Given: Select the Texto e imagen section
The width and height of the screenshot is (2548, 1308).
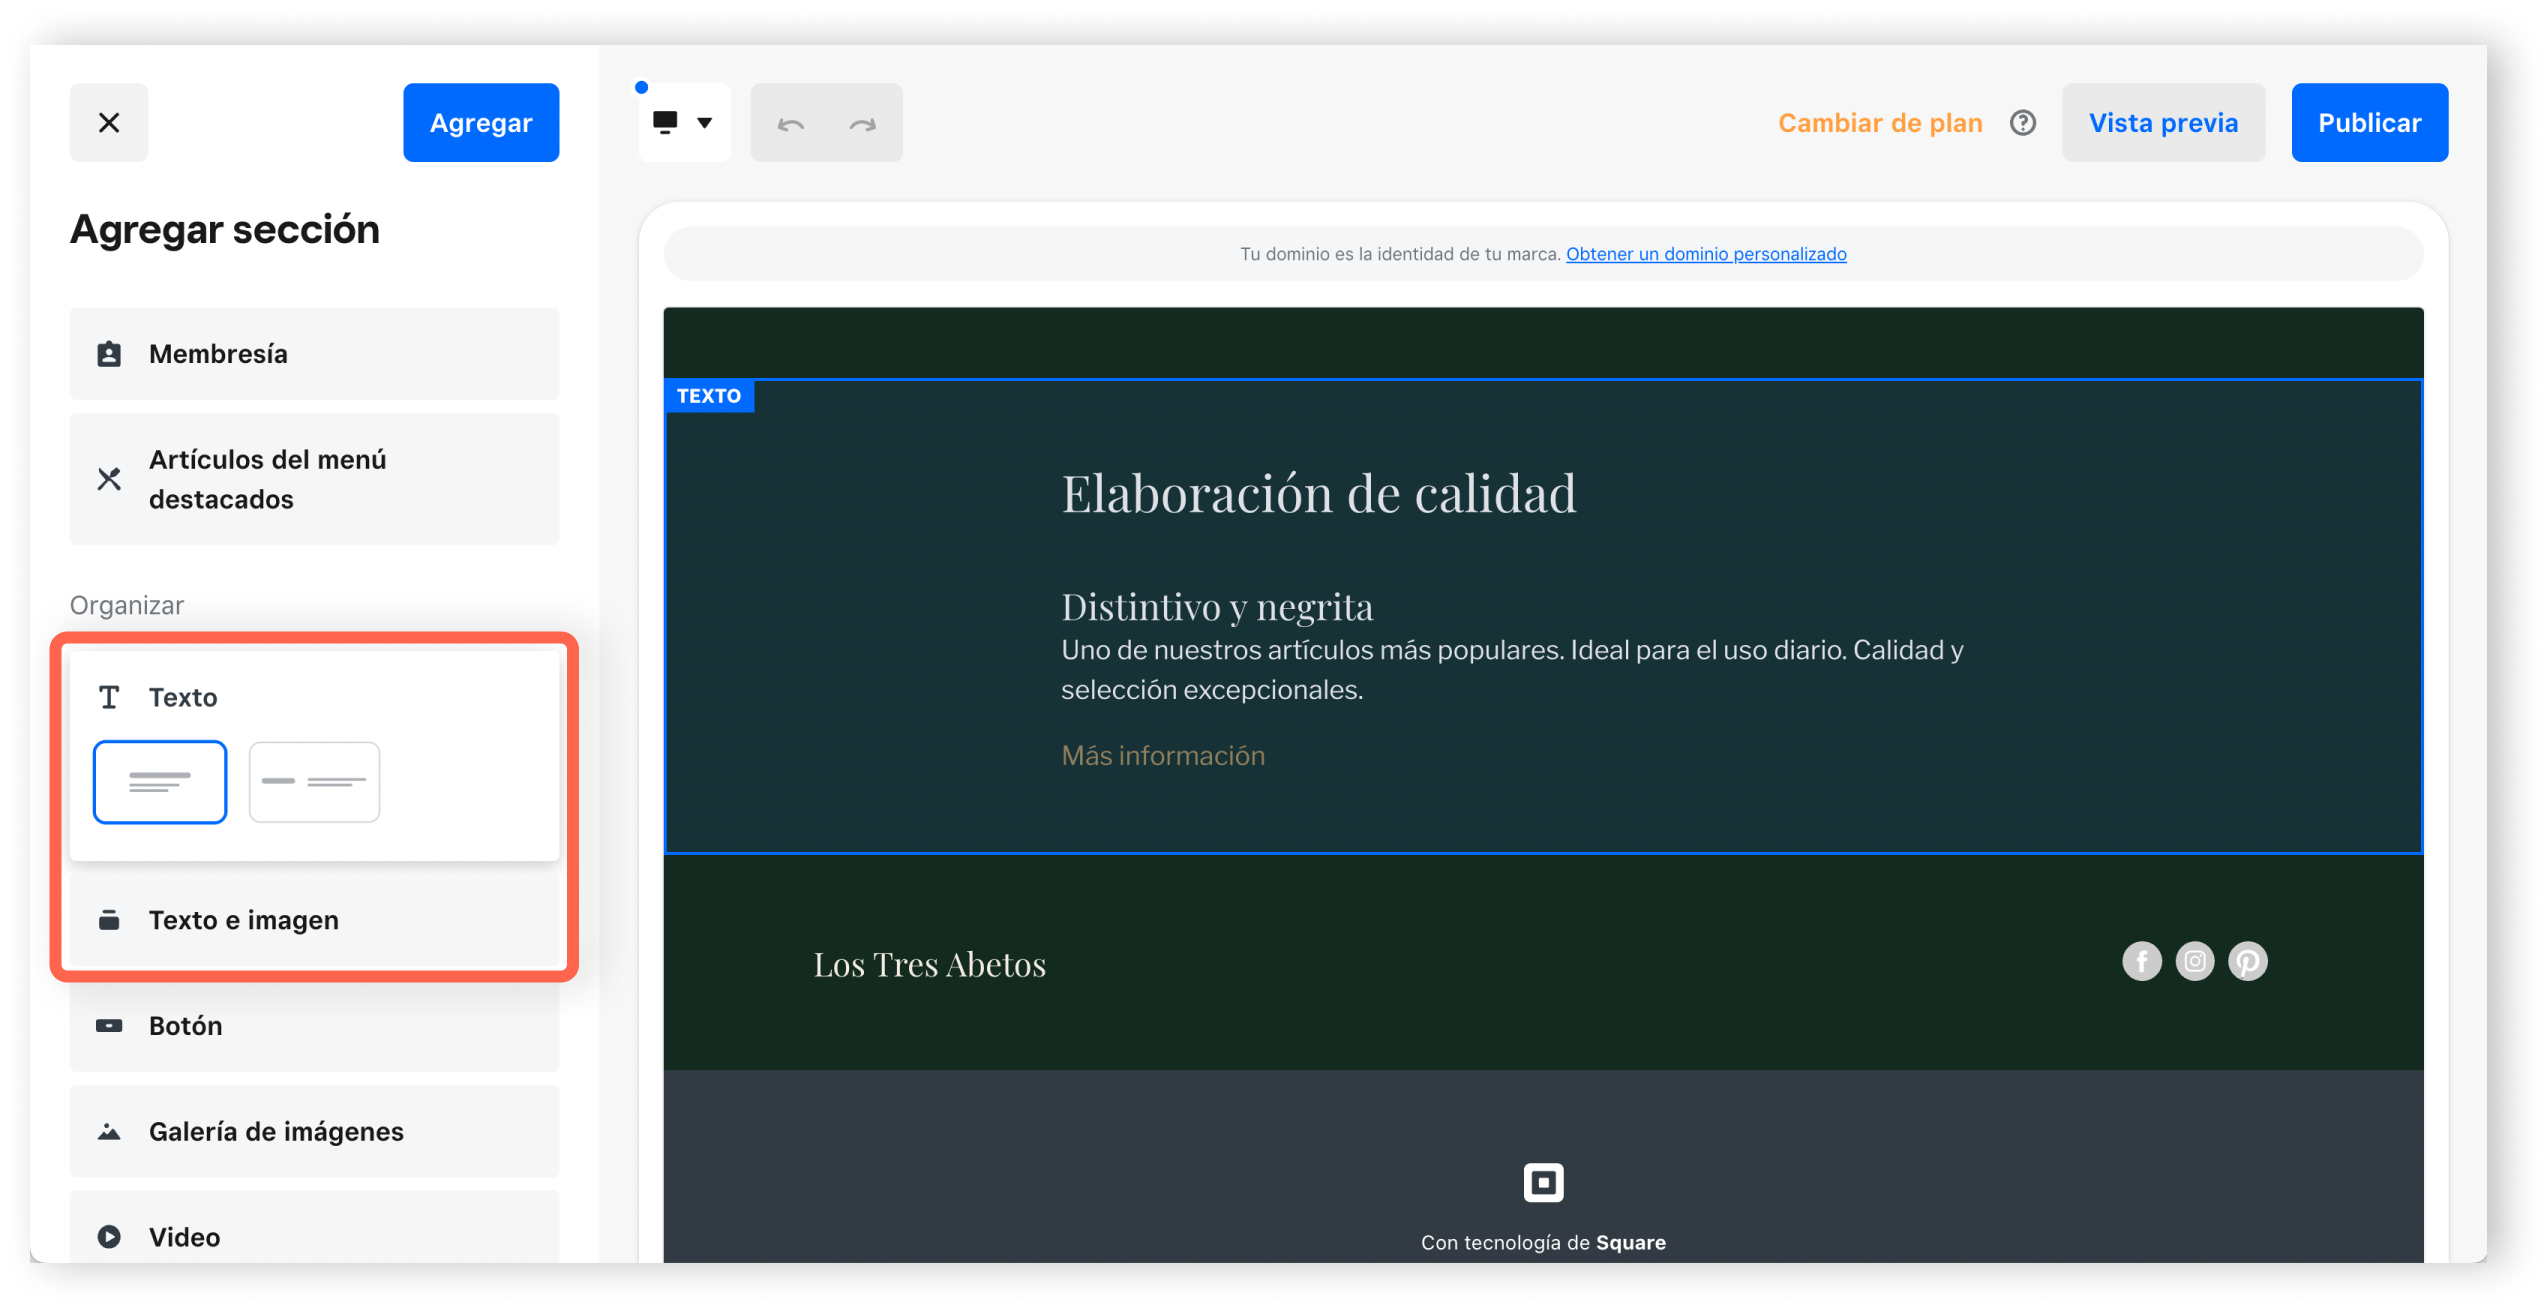Looking at the screenshot, I should [314, 919].
